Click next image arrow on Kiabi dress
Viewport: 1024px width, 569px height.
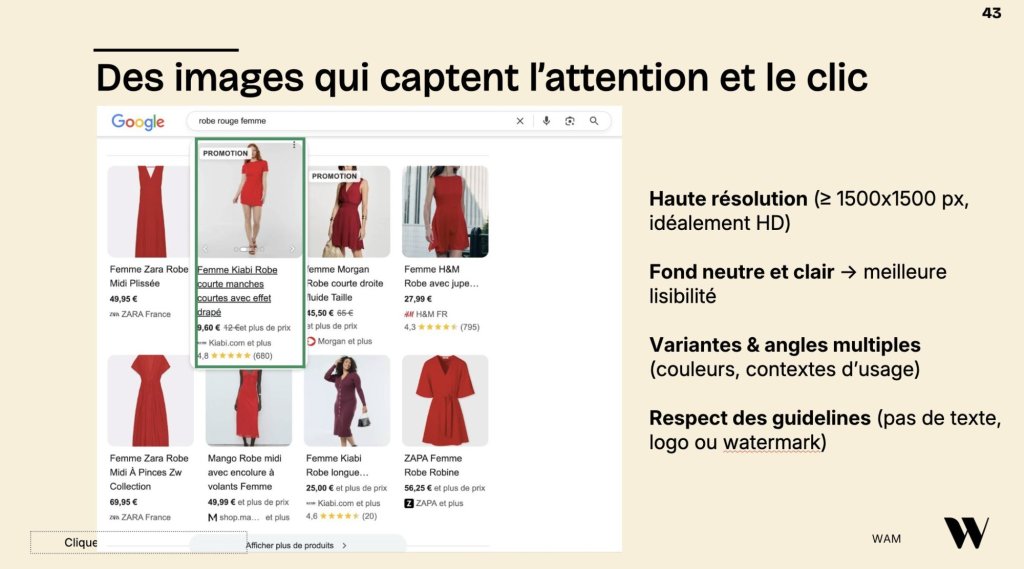coord(292,249)
